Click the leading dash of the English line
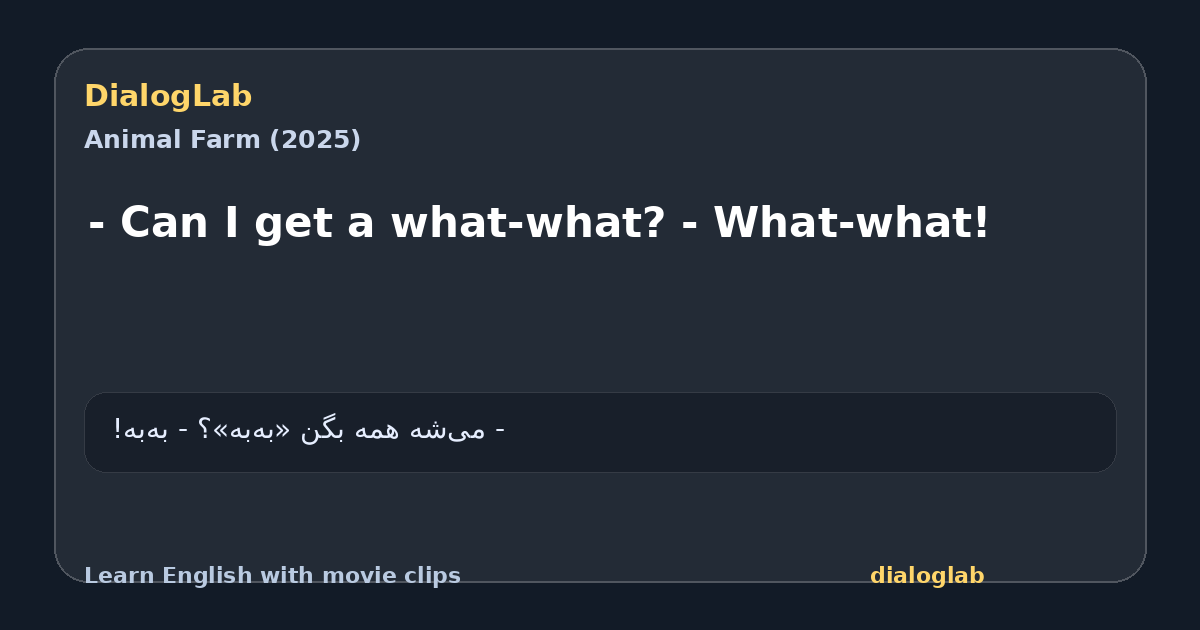 click(97, 224)
